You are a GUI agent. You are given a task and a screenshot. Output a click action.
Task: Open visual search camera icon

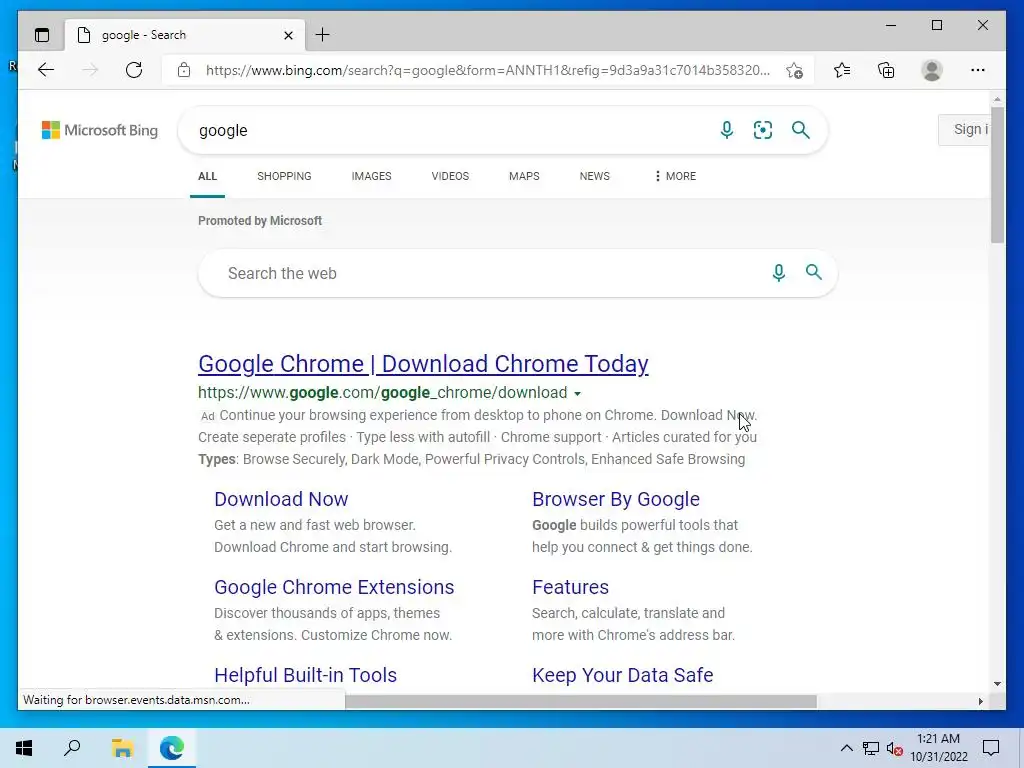[x=763, y=130]
